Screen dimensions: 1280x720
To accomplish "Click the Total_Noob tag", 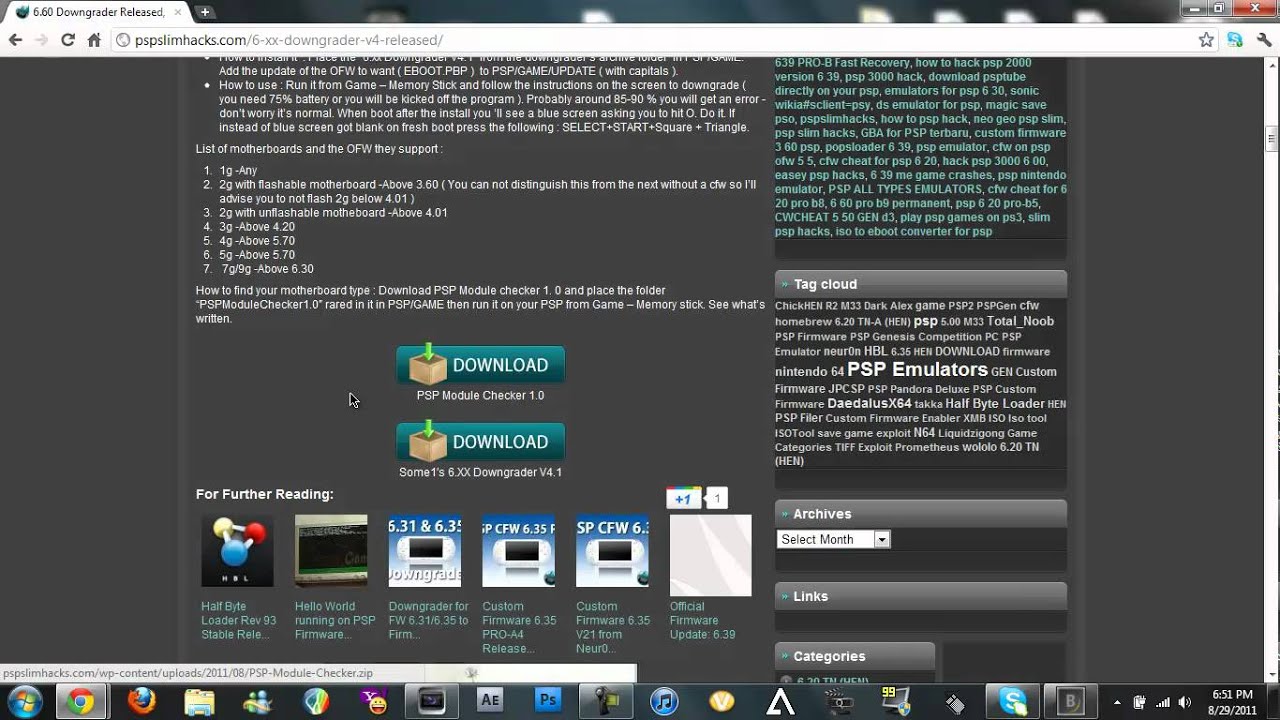I will point(1020,321).
